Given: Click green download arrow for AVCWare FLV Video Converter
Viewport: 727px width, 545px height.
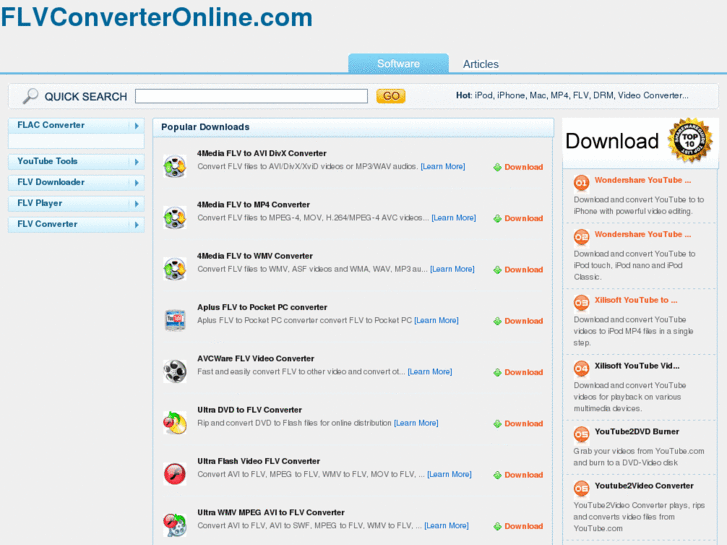Looking at the screenshot, I should tap(497, 372).
